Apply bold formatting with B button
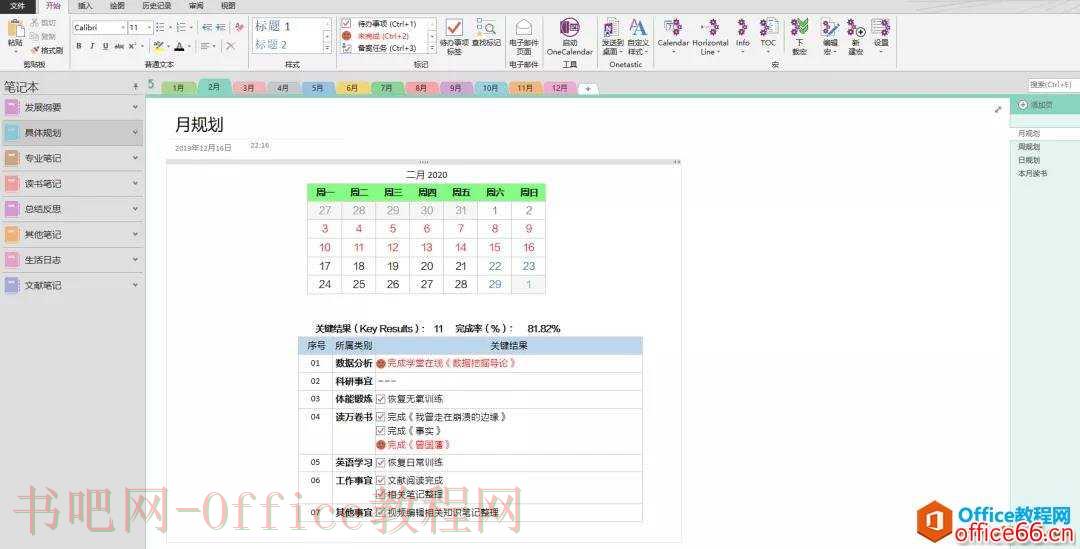 click(79, 46)
